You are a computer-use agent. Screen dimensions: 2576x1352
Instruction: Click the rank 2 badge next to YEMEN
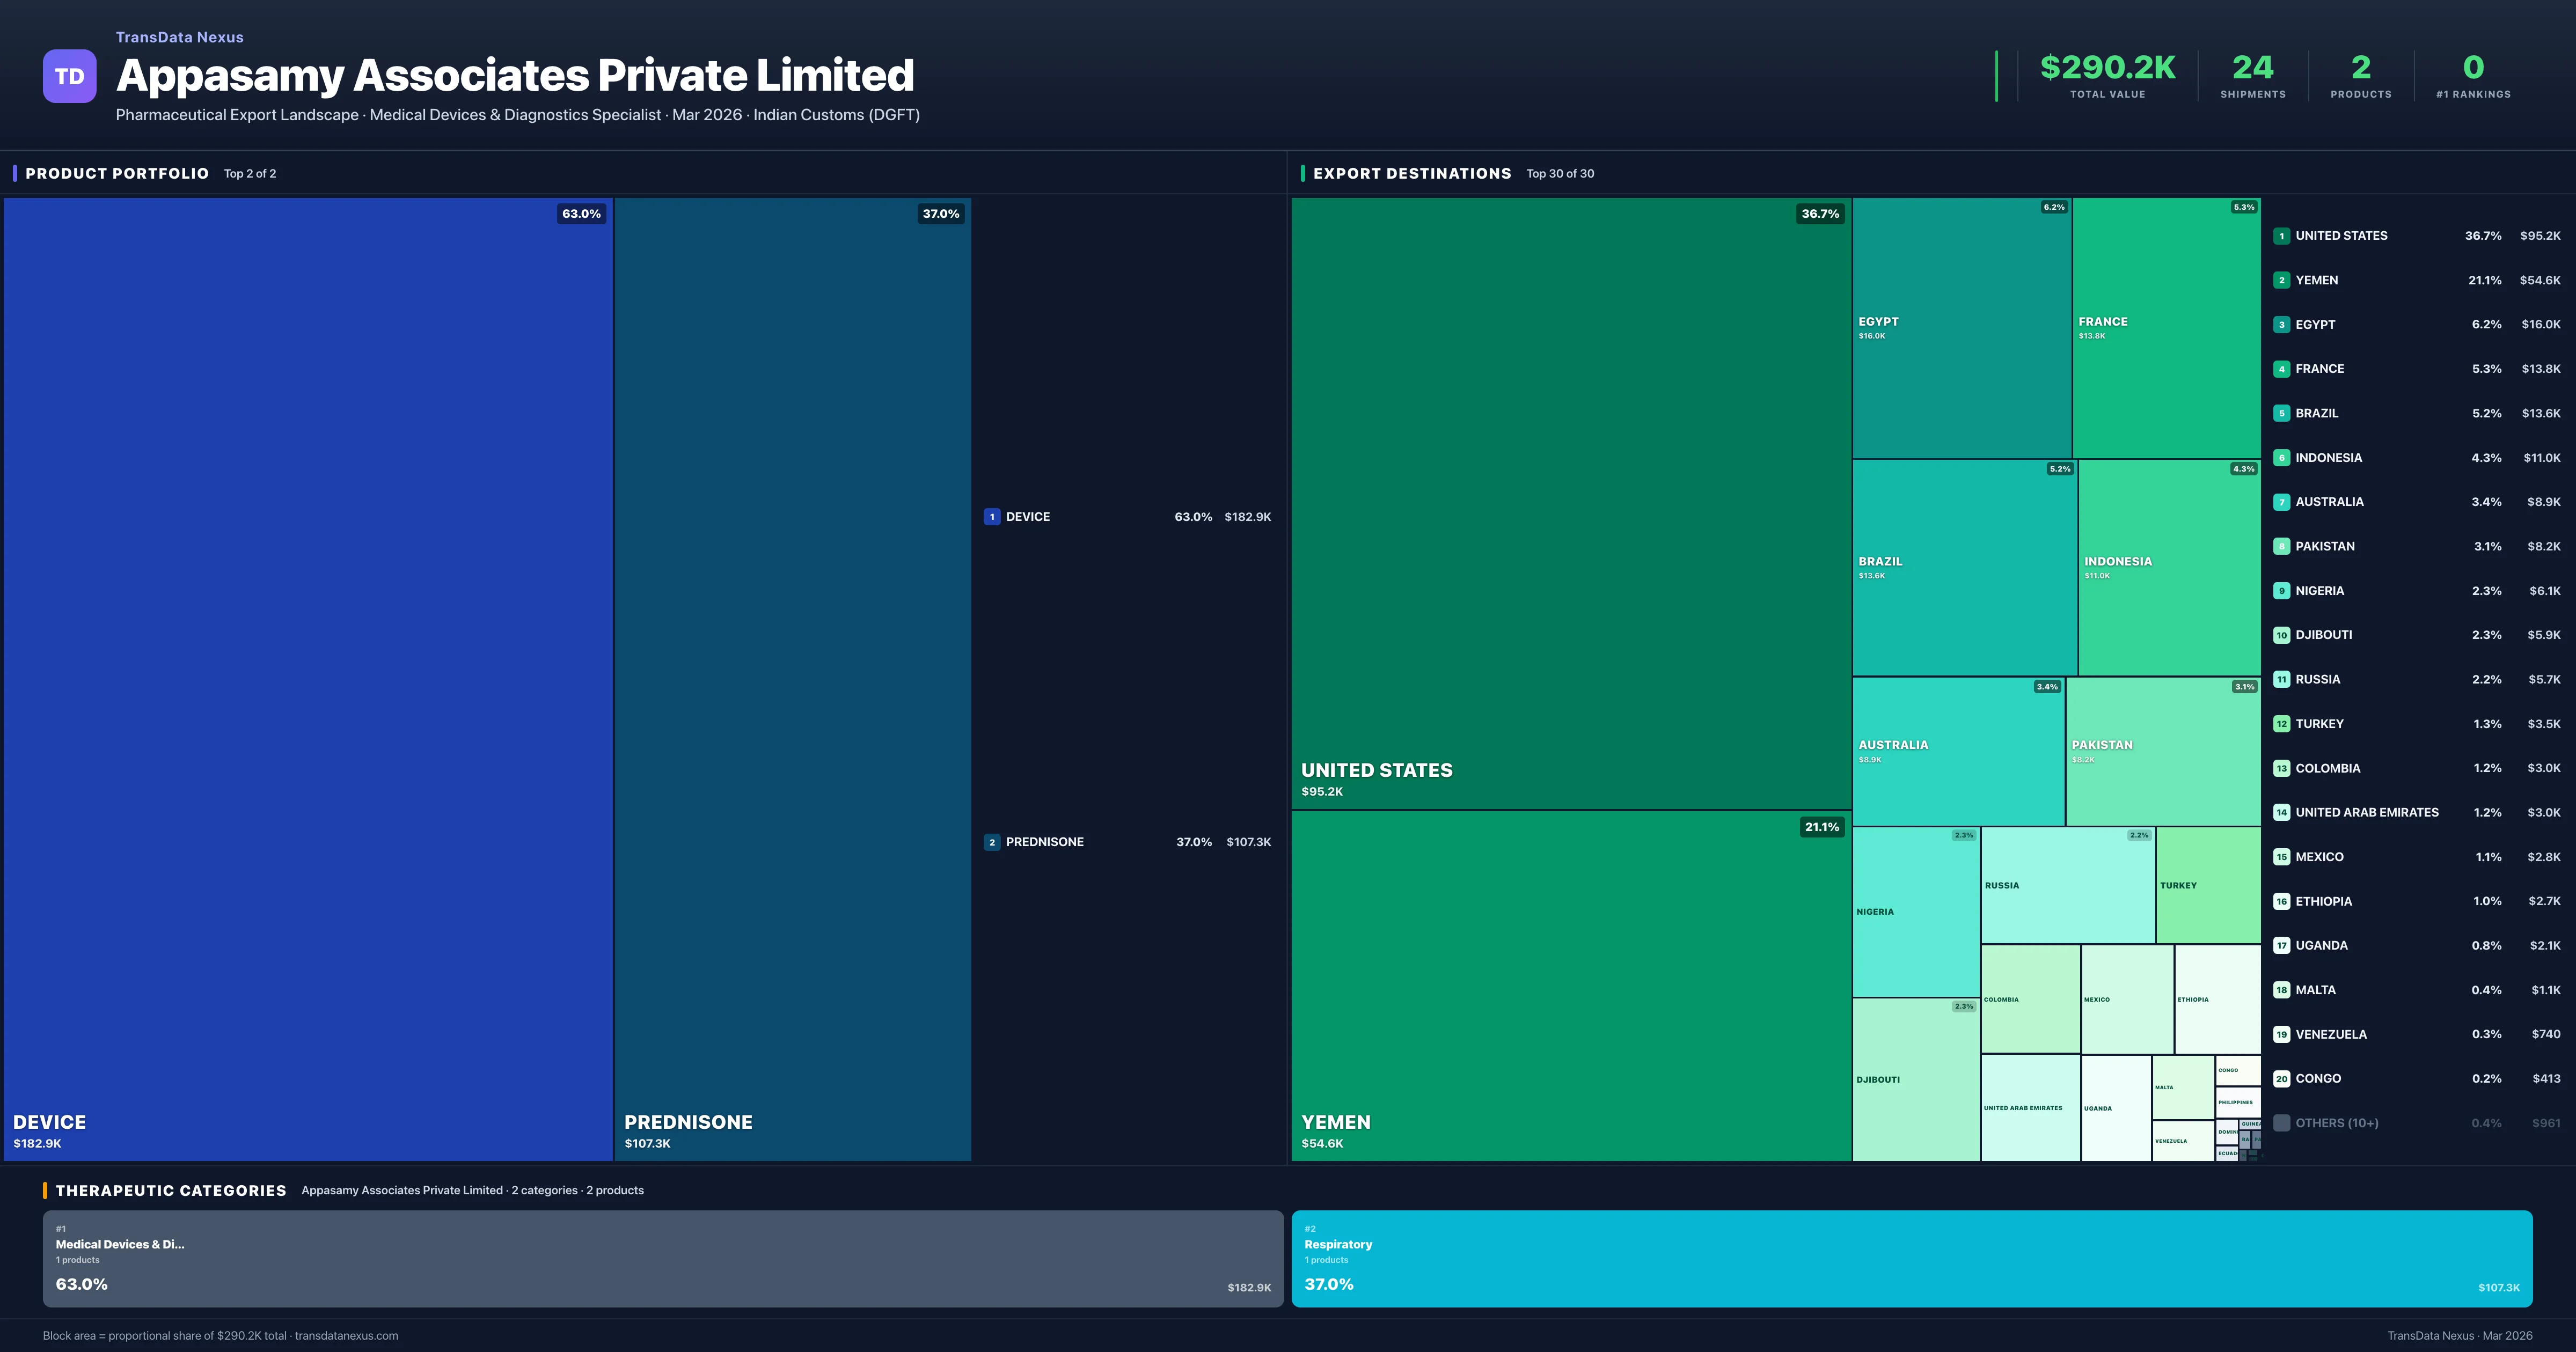coord(2282,280)
